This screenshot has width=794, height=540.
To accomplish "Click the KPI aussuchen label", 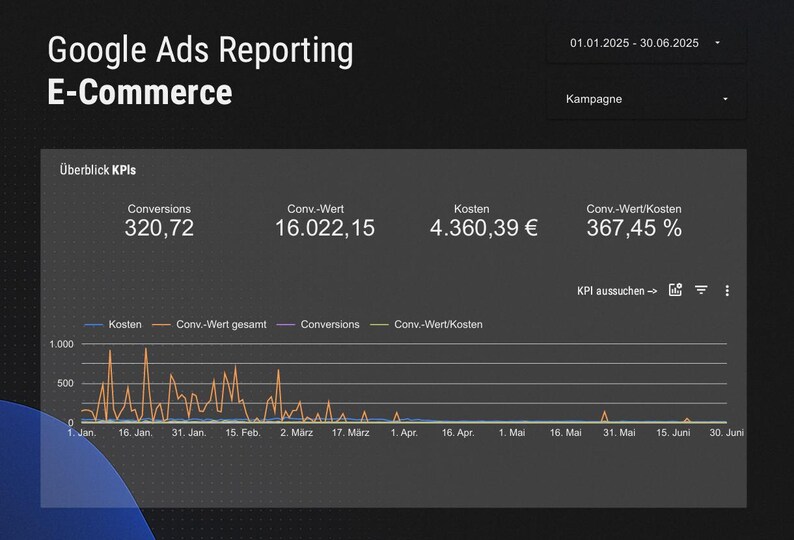I will [617, 291].
